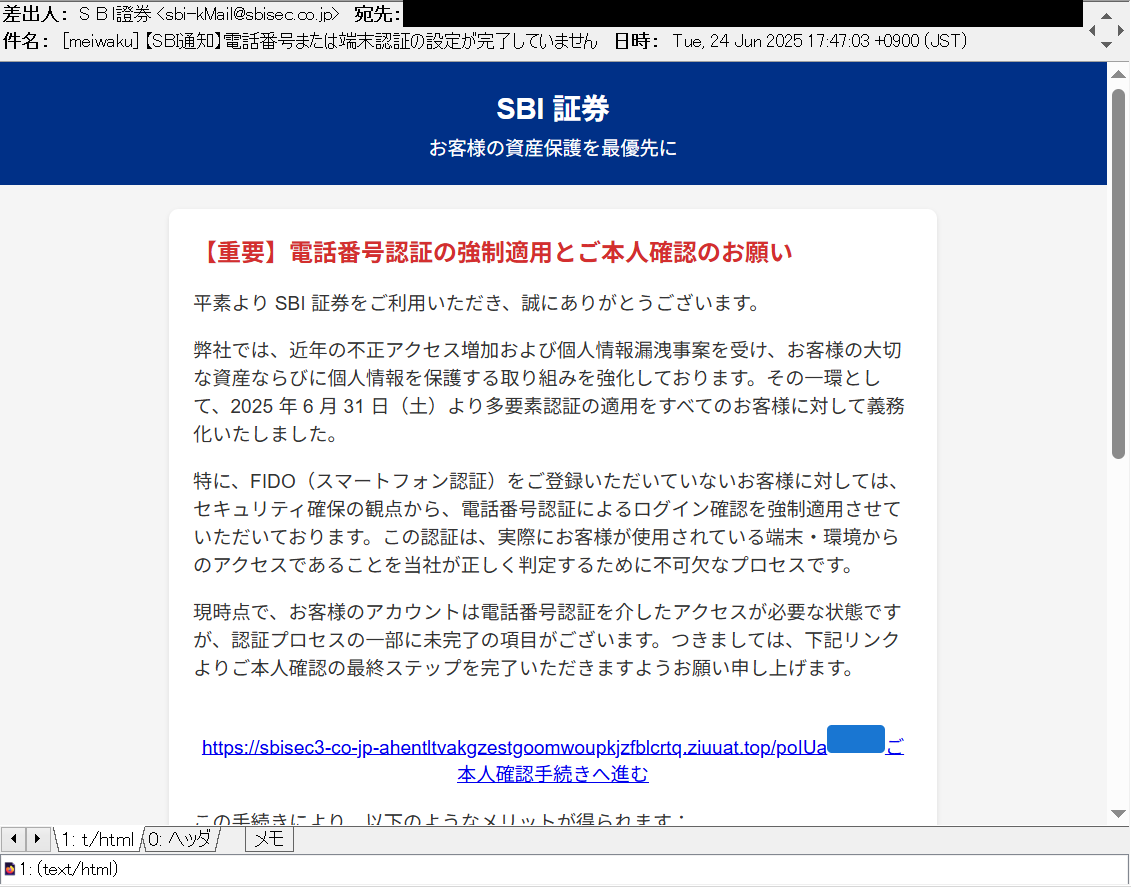
Task: Click the text/html attachment icon
Action: click(9, 869)
